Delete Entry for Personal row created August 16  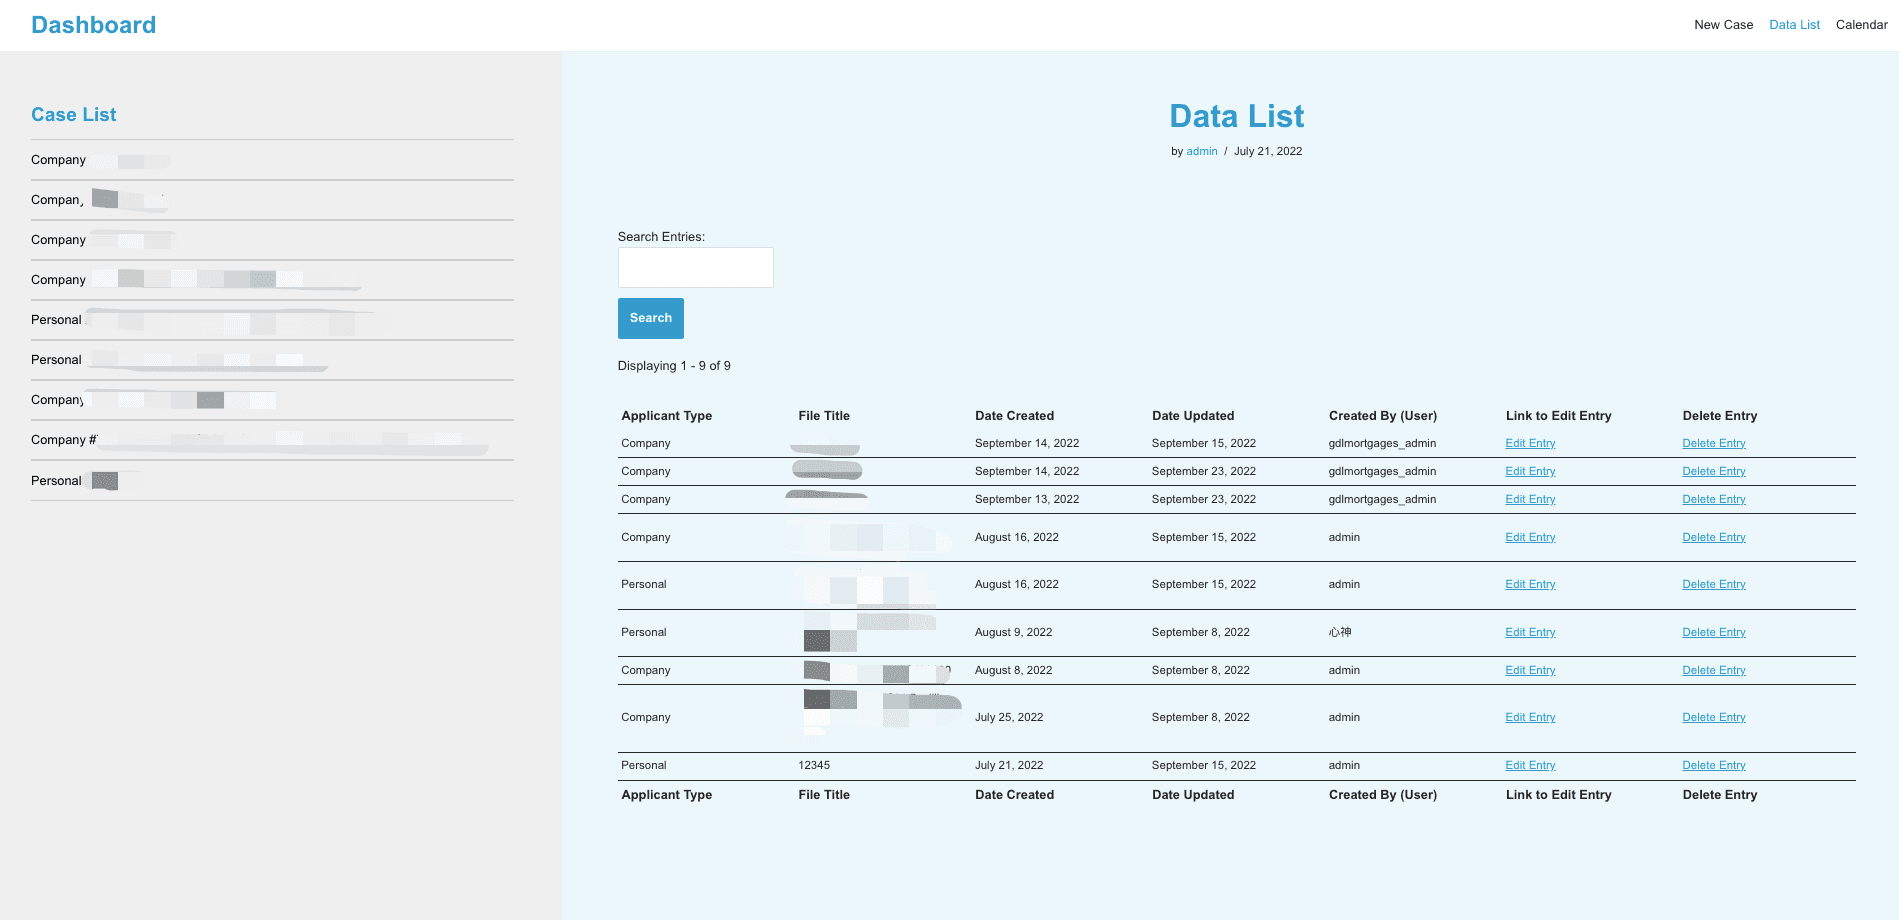pos(1713,584)
